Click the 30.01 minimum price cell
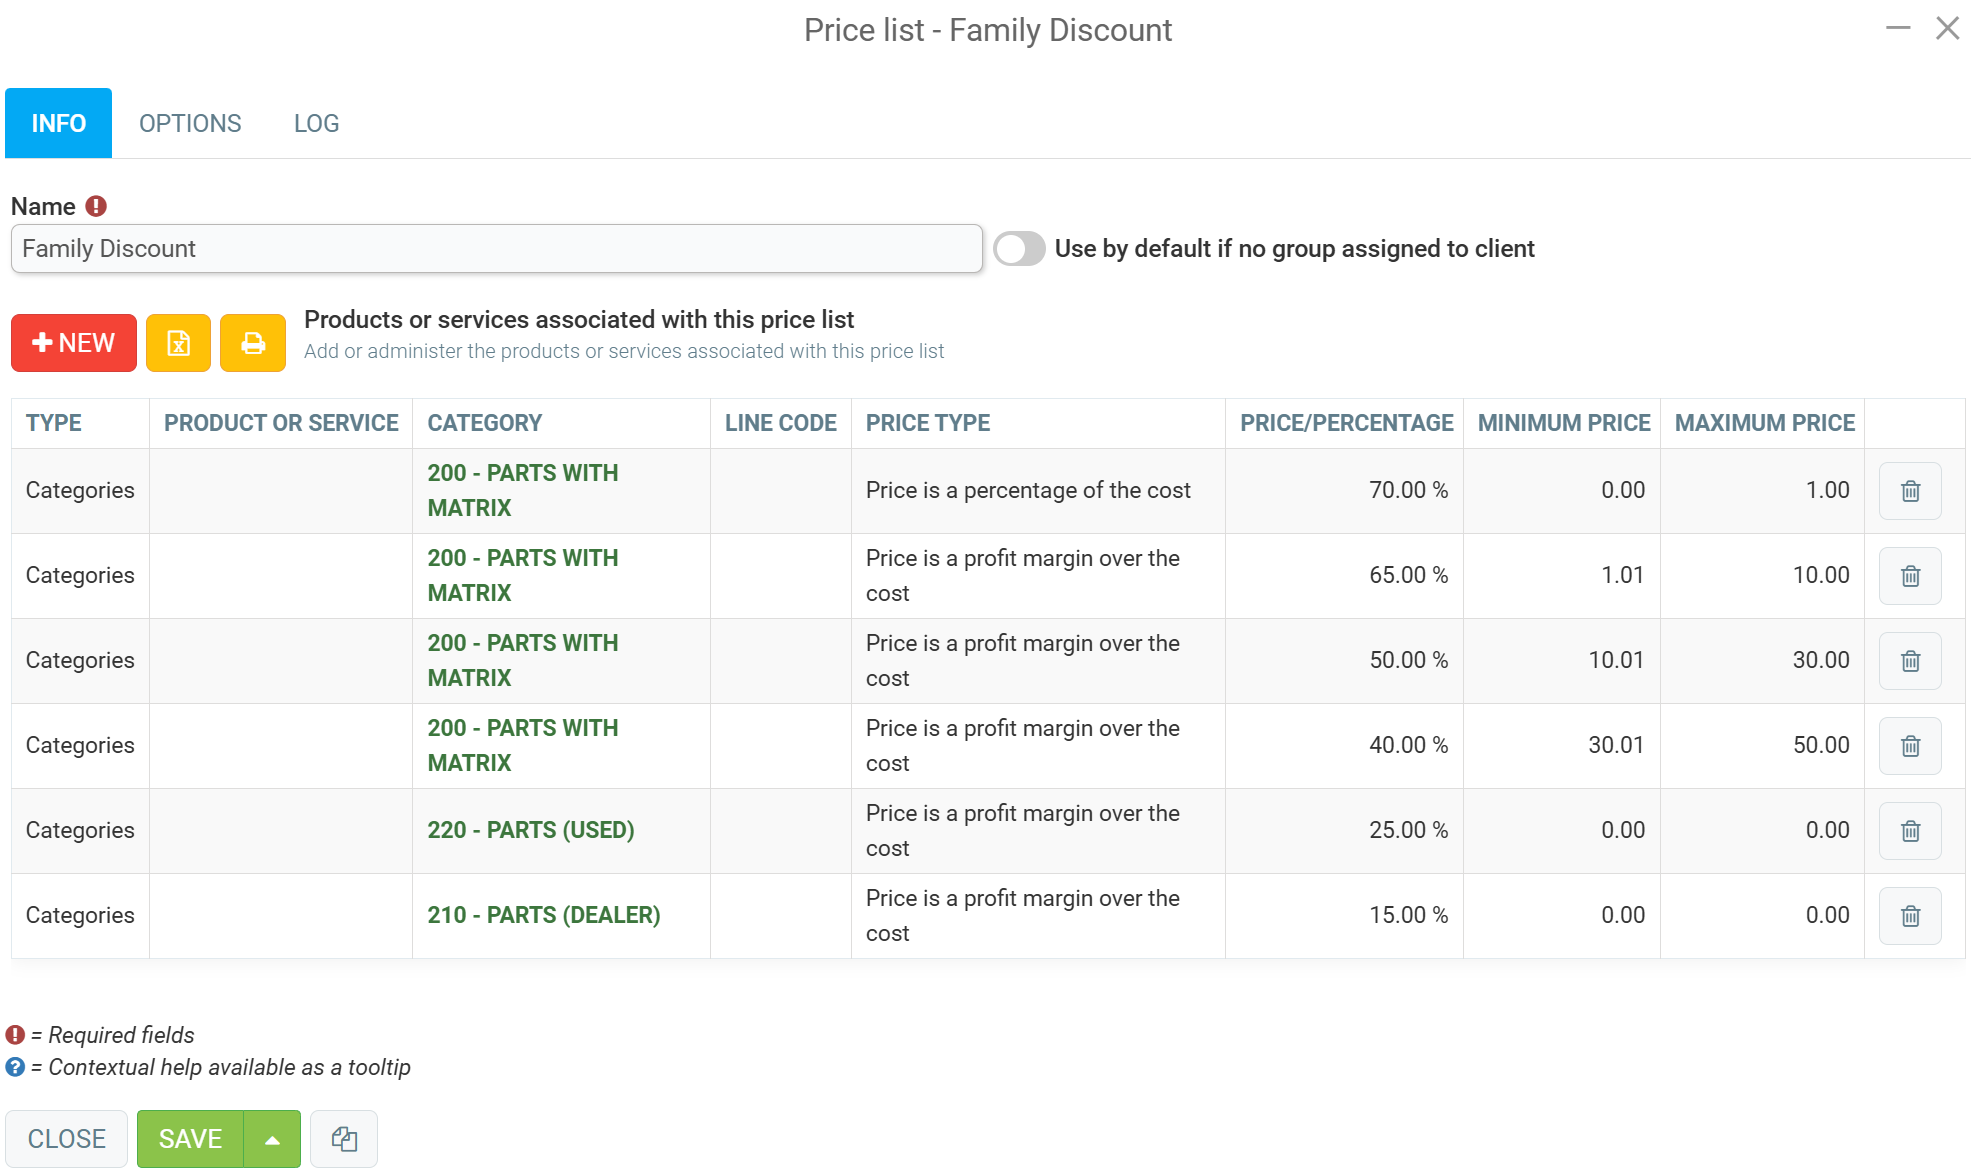This screenshot has width=1972, height=1174. pos(1562,746)
